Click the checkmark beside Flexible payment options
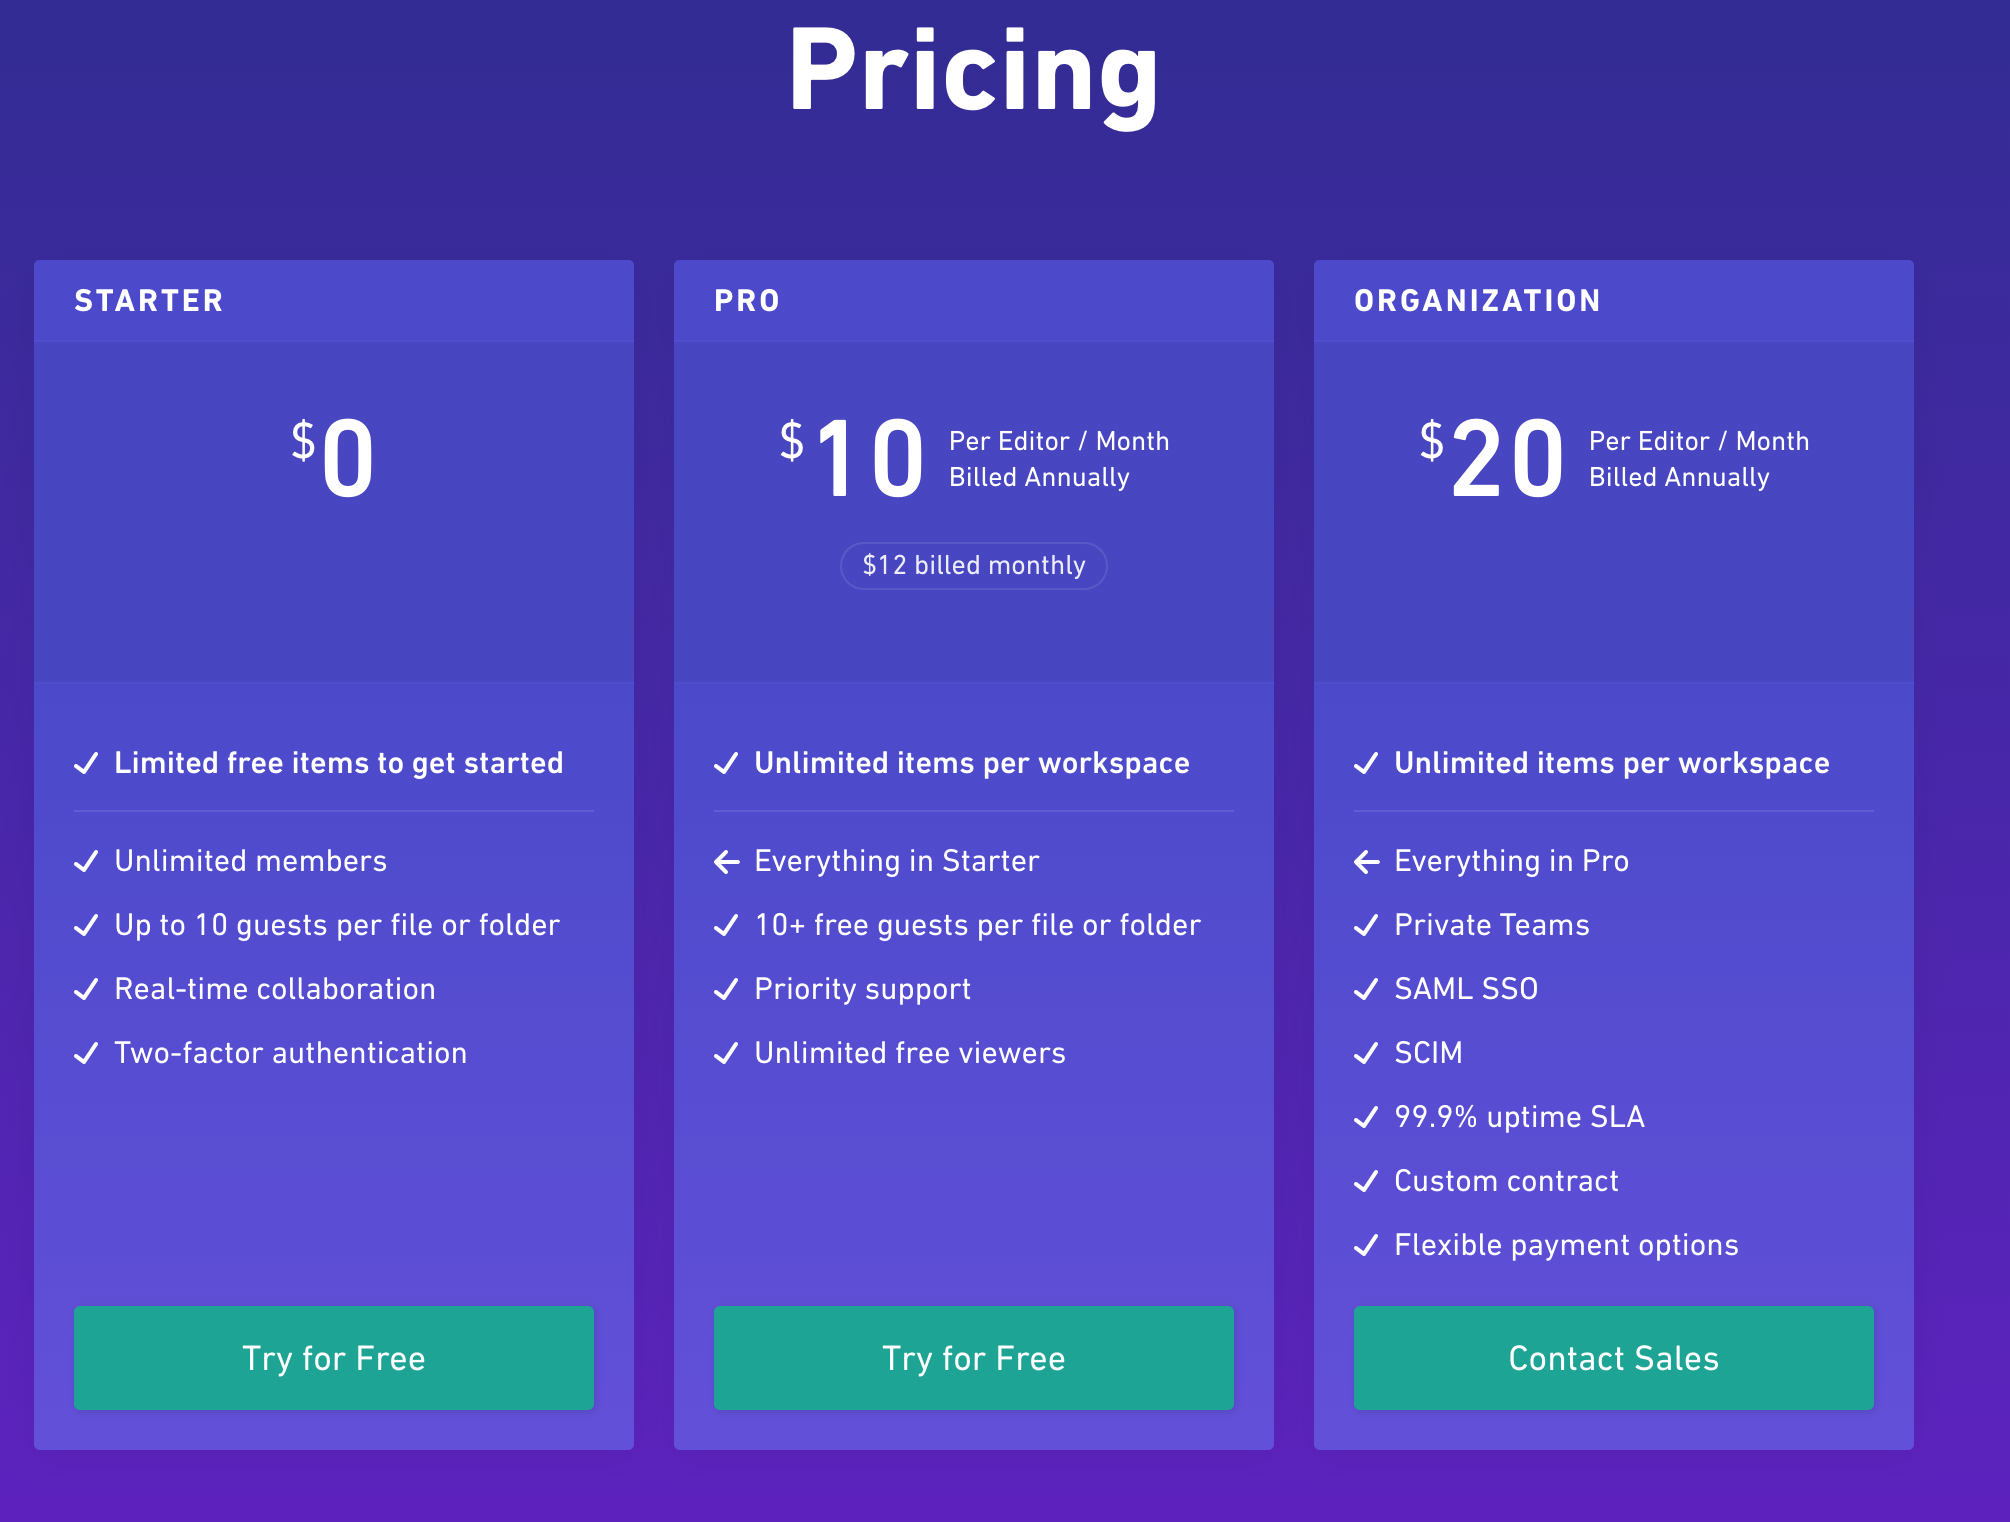The height and width of the screenshot is (1522, 2010). tap(1367, 1245)
